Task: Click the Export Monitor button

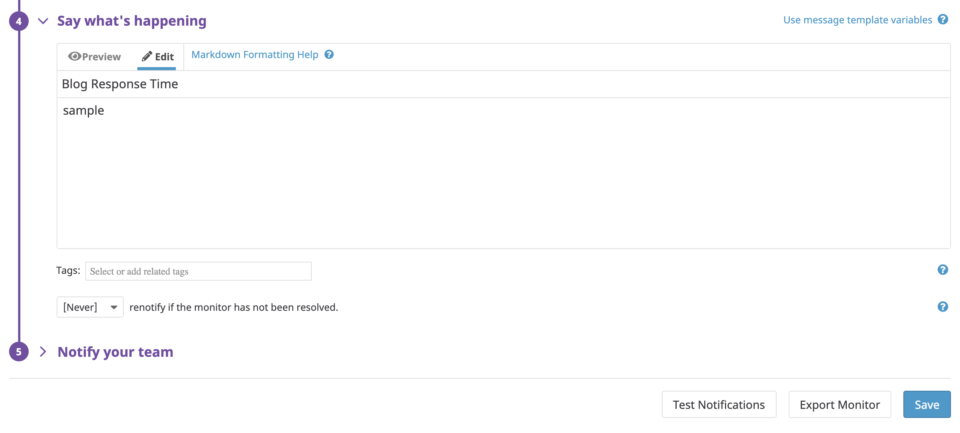Action: coord(839,404)
